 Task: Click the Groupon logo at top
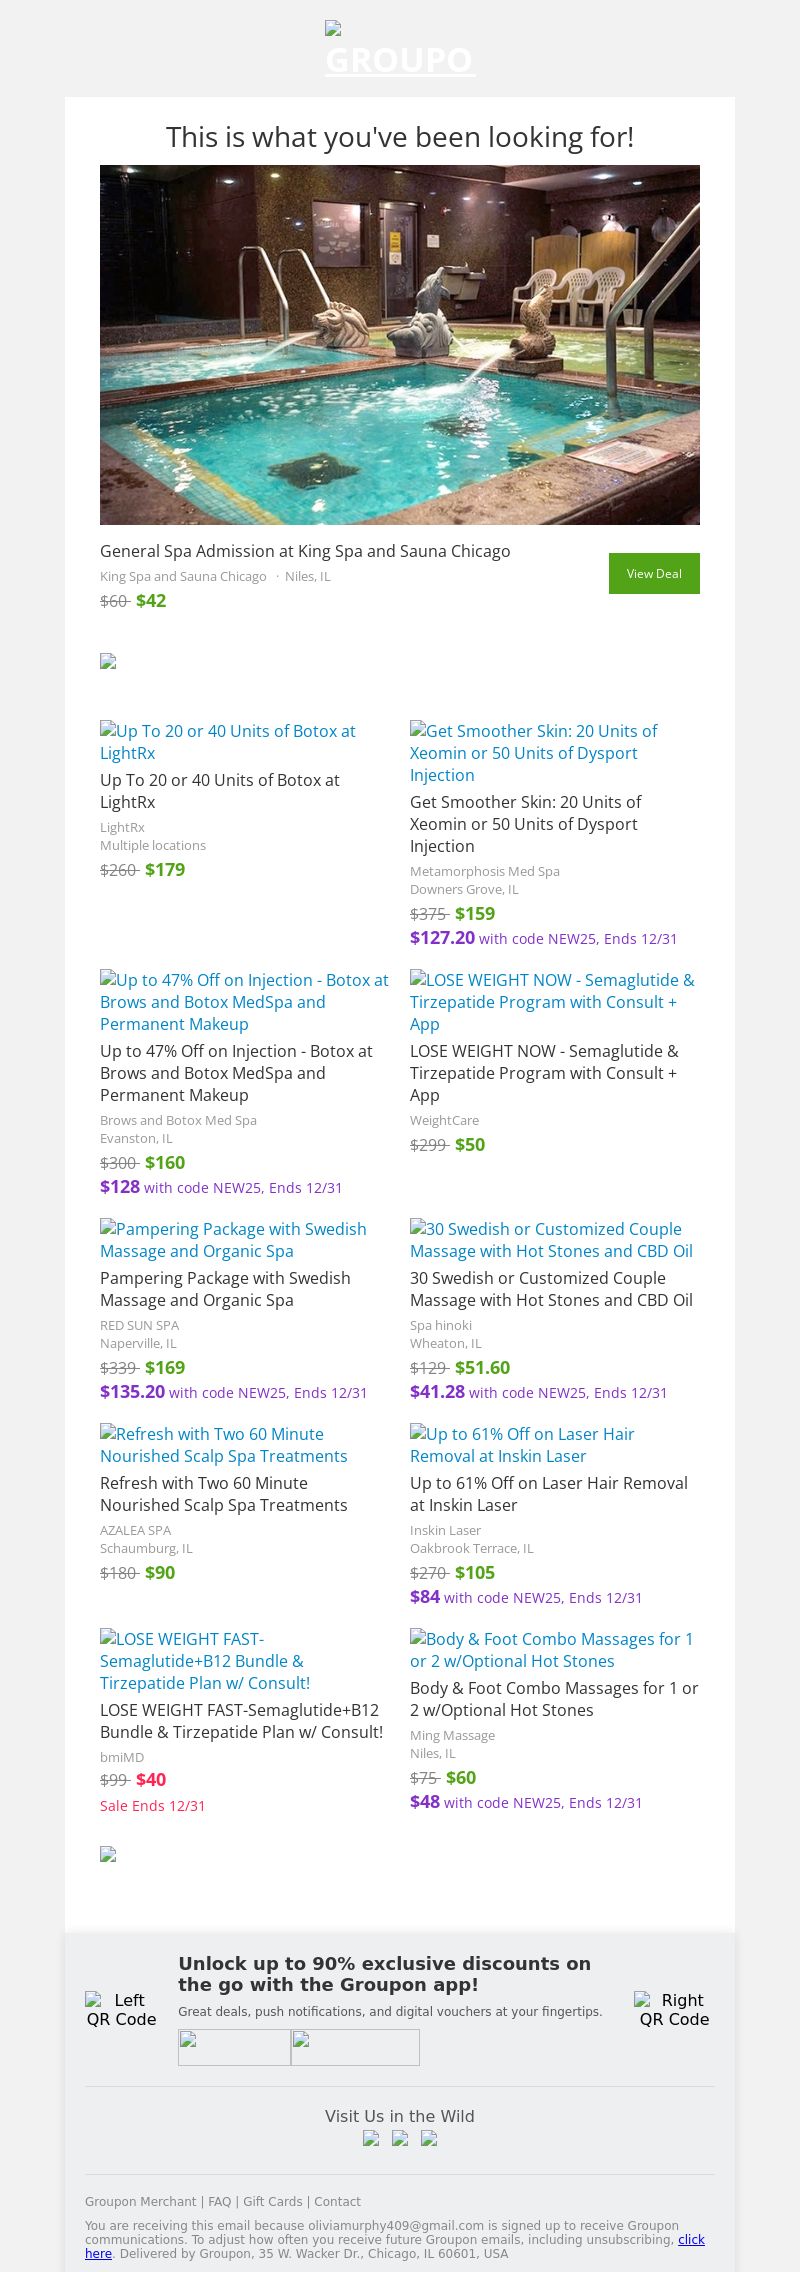[x=400, y=52]
